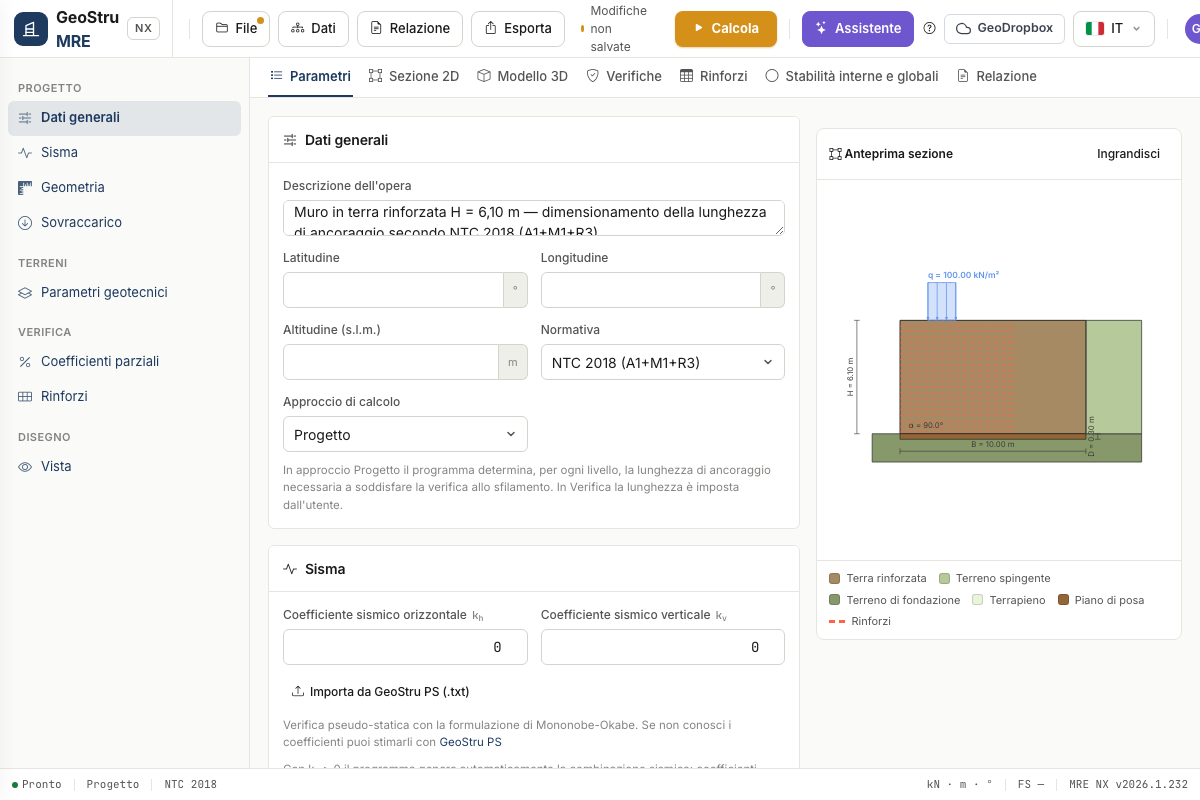Follow the GeoStru PS link
1200x800 pixels.
click(x=471, y=742)
